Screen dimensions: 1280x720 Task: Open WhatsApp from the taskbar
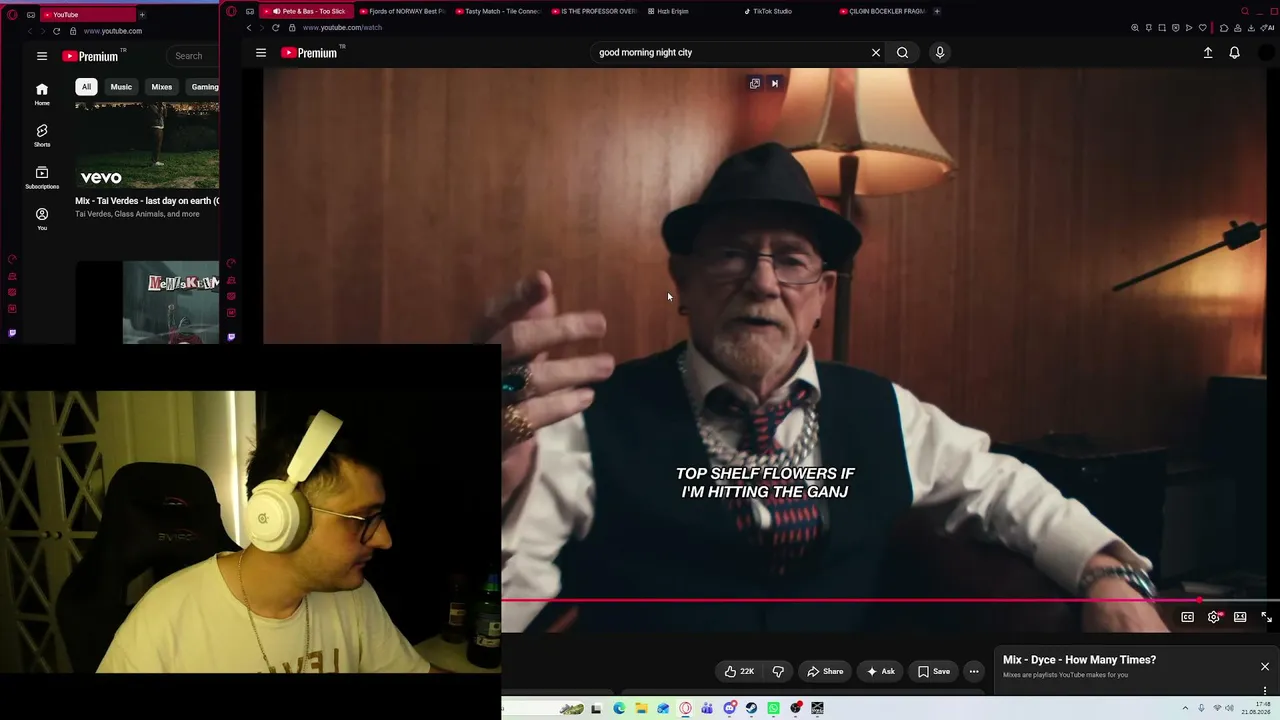point(773,708)
